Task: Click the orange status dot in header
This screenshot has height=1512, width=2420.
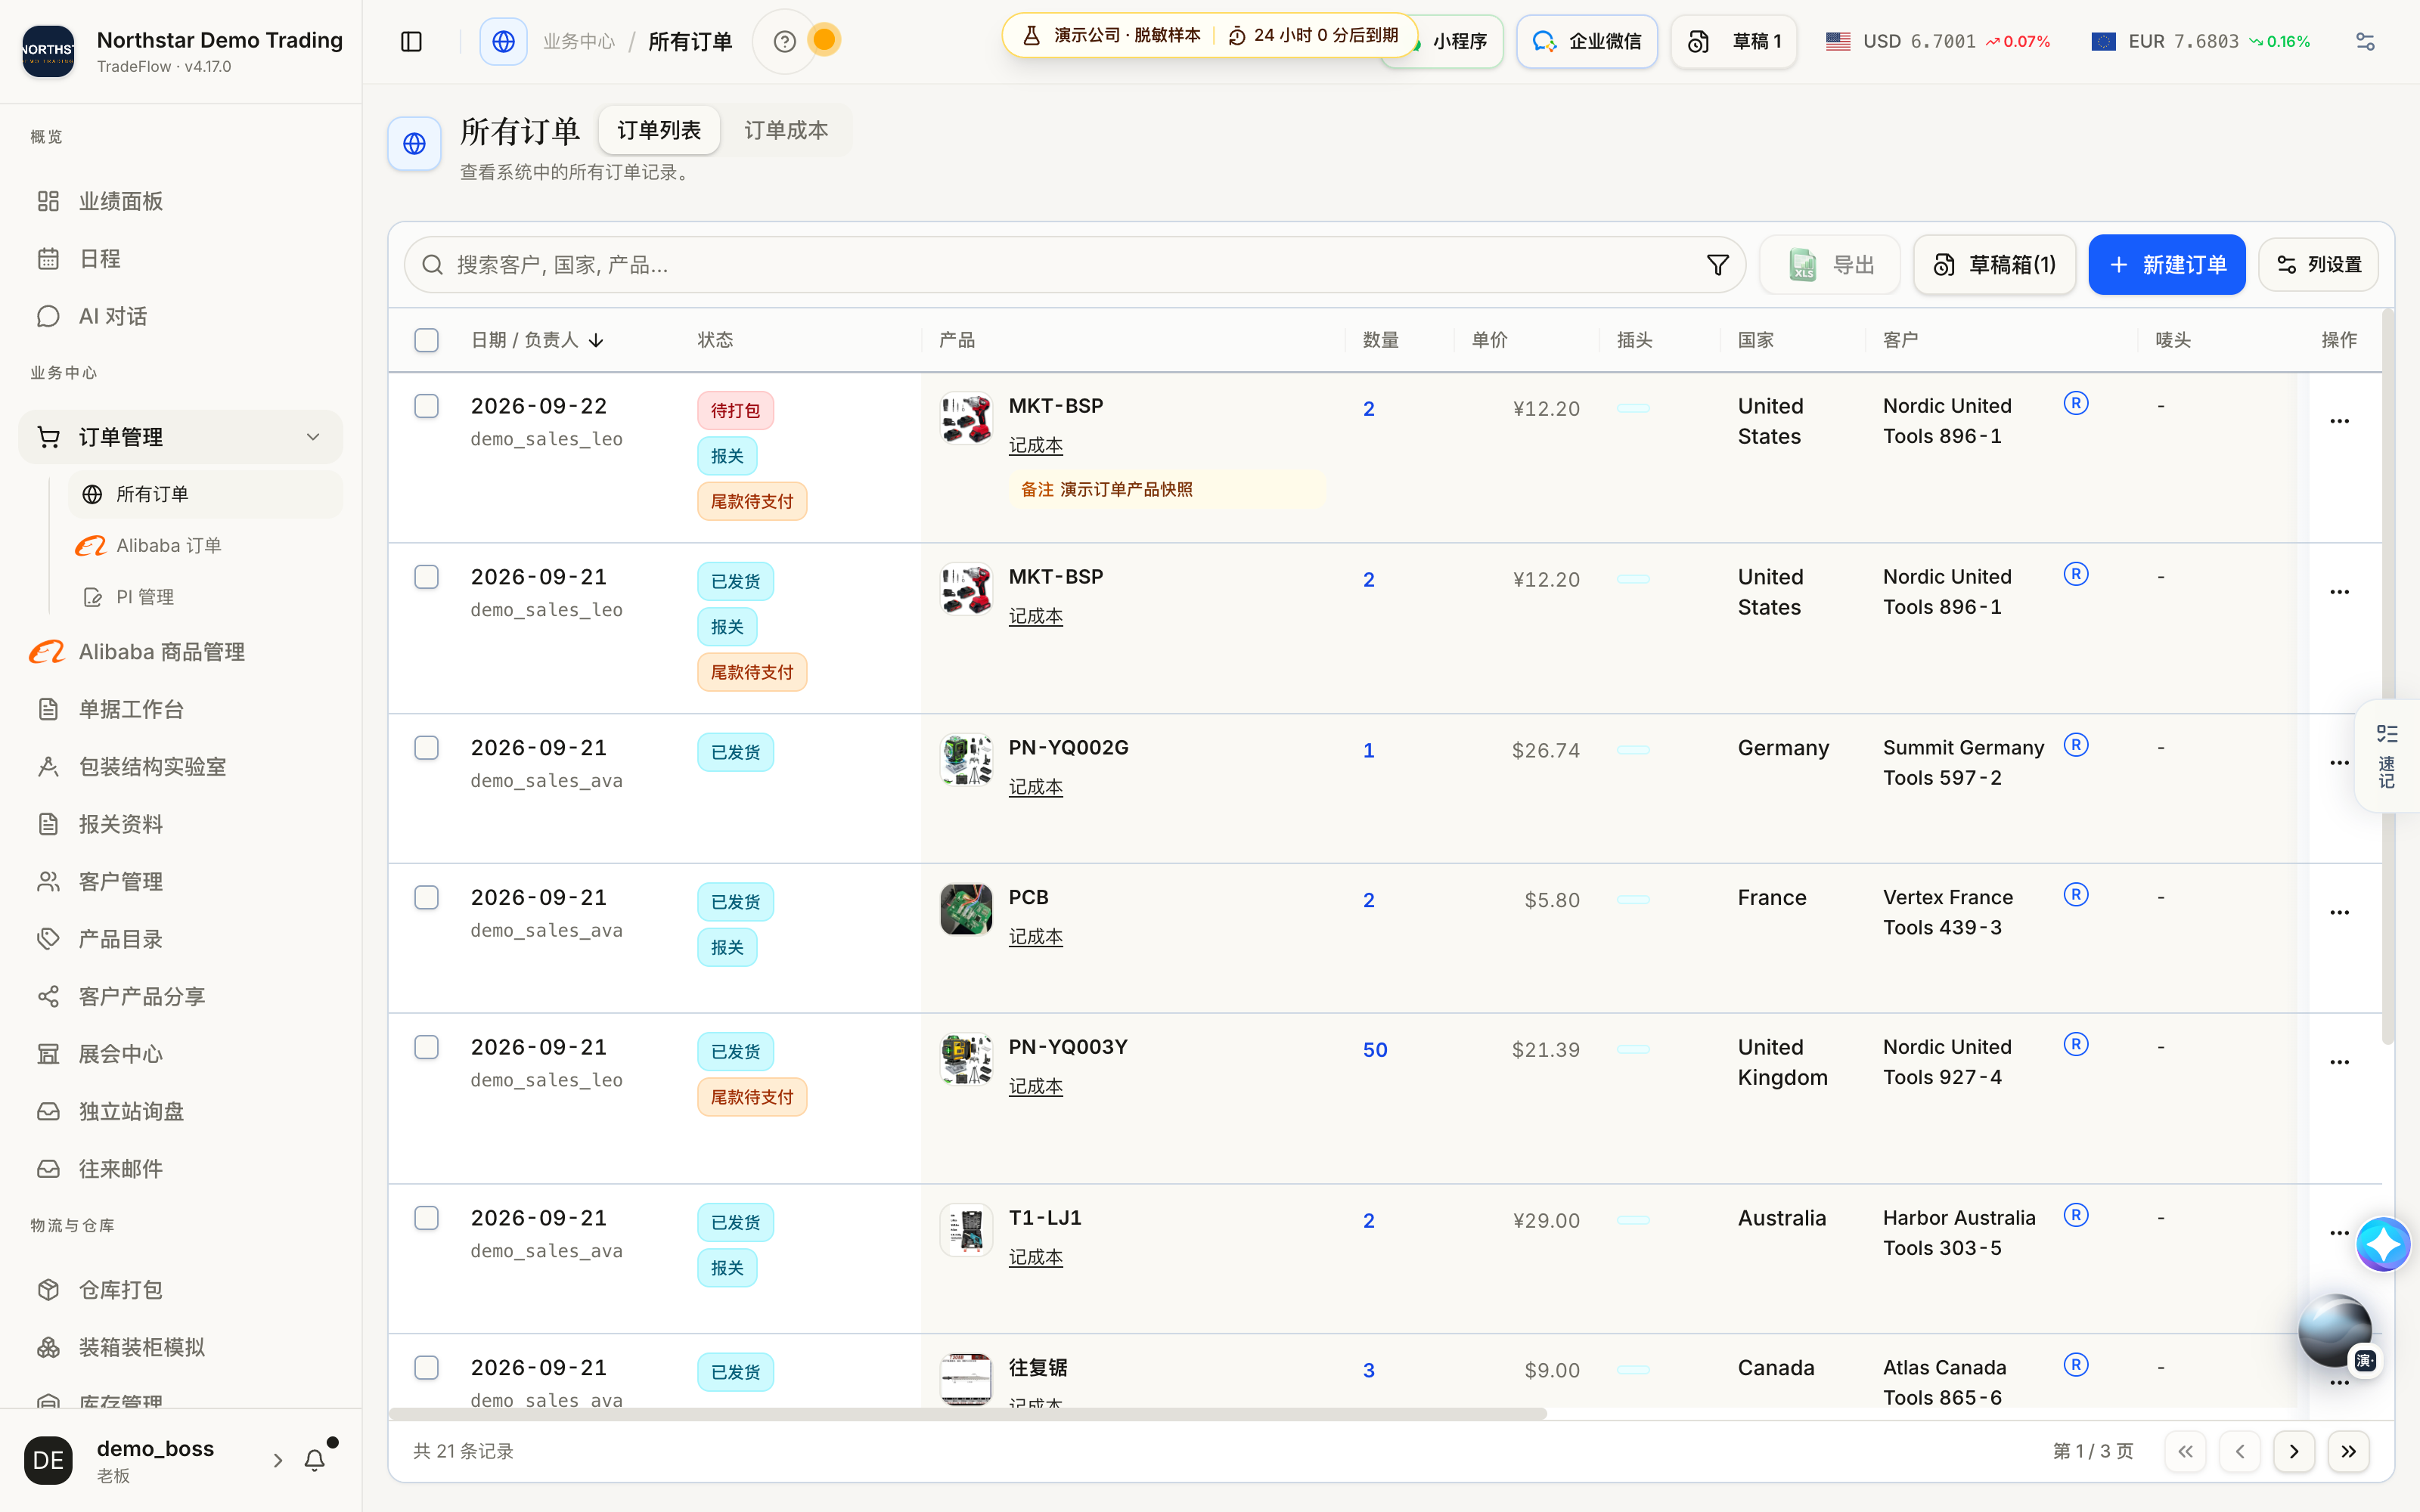Action: (824, 40)
